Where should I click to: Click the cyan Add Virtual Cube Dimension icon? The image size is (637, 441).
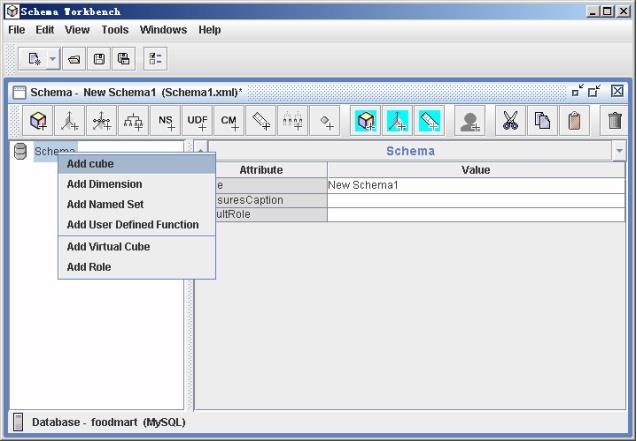(397, 121)
